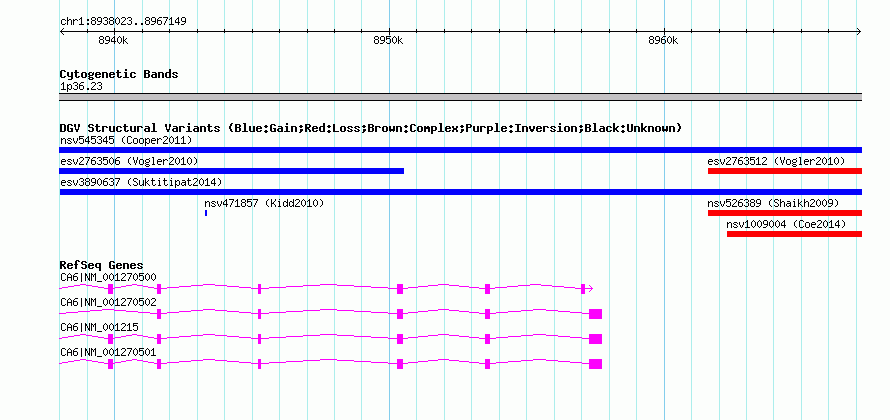Image resolution: width=890 pixels, height=420 pixels.
Task: Select the gray 1p36.23 cytogenetic band bar
Action: 460,97
